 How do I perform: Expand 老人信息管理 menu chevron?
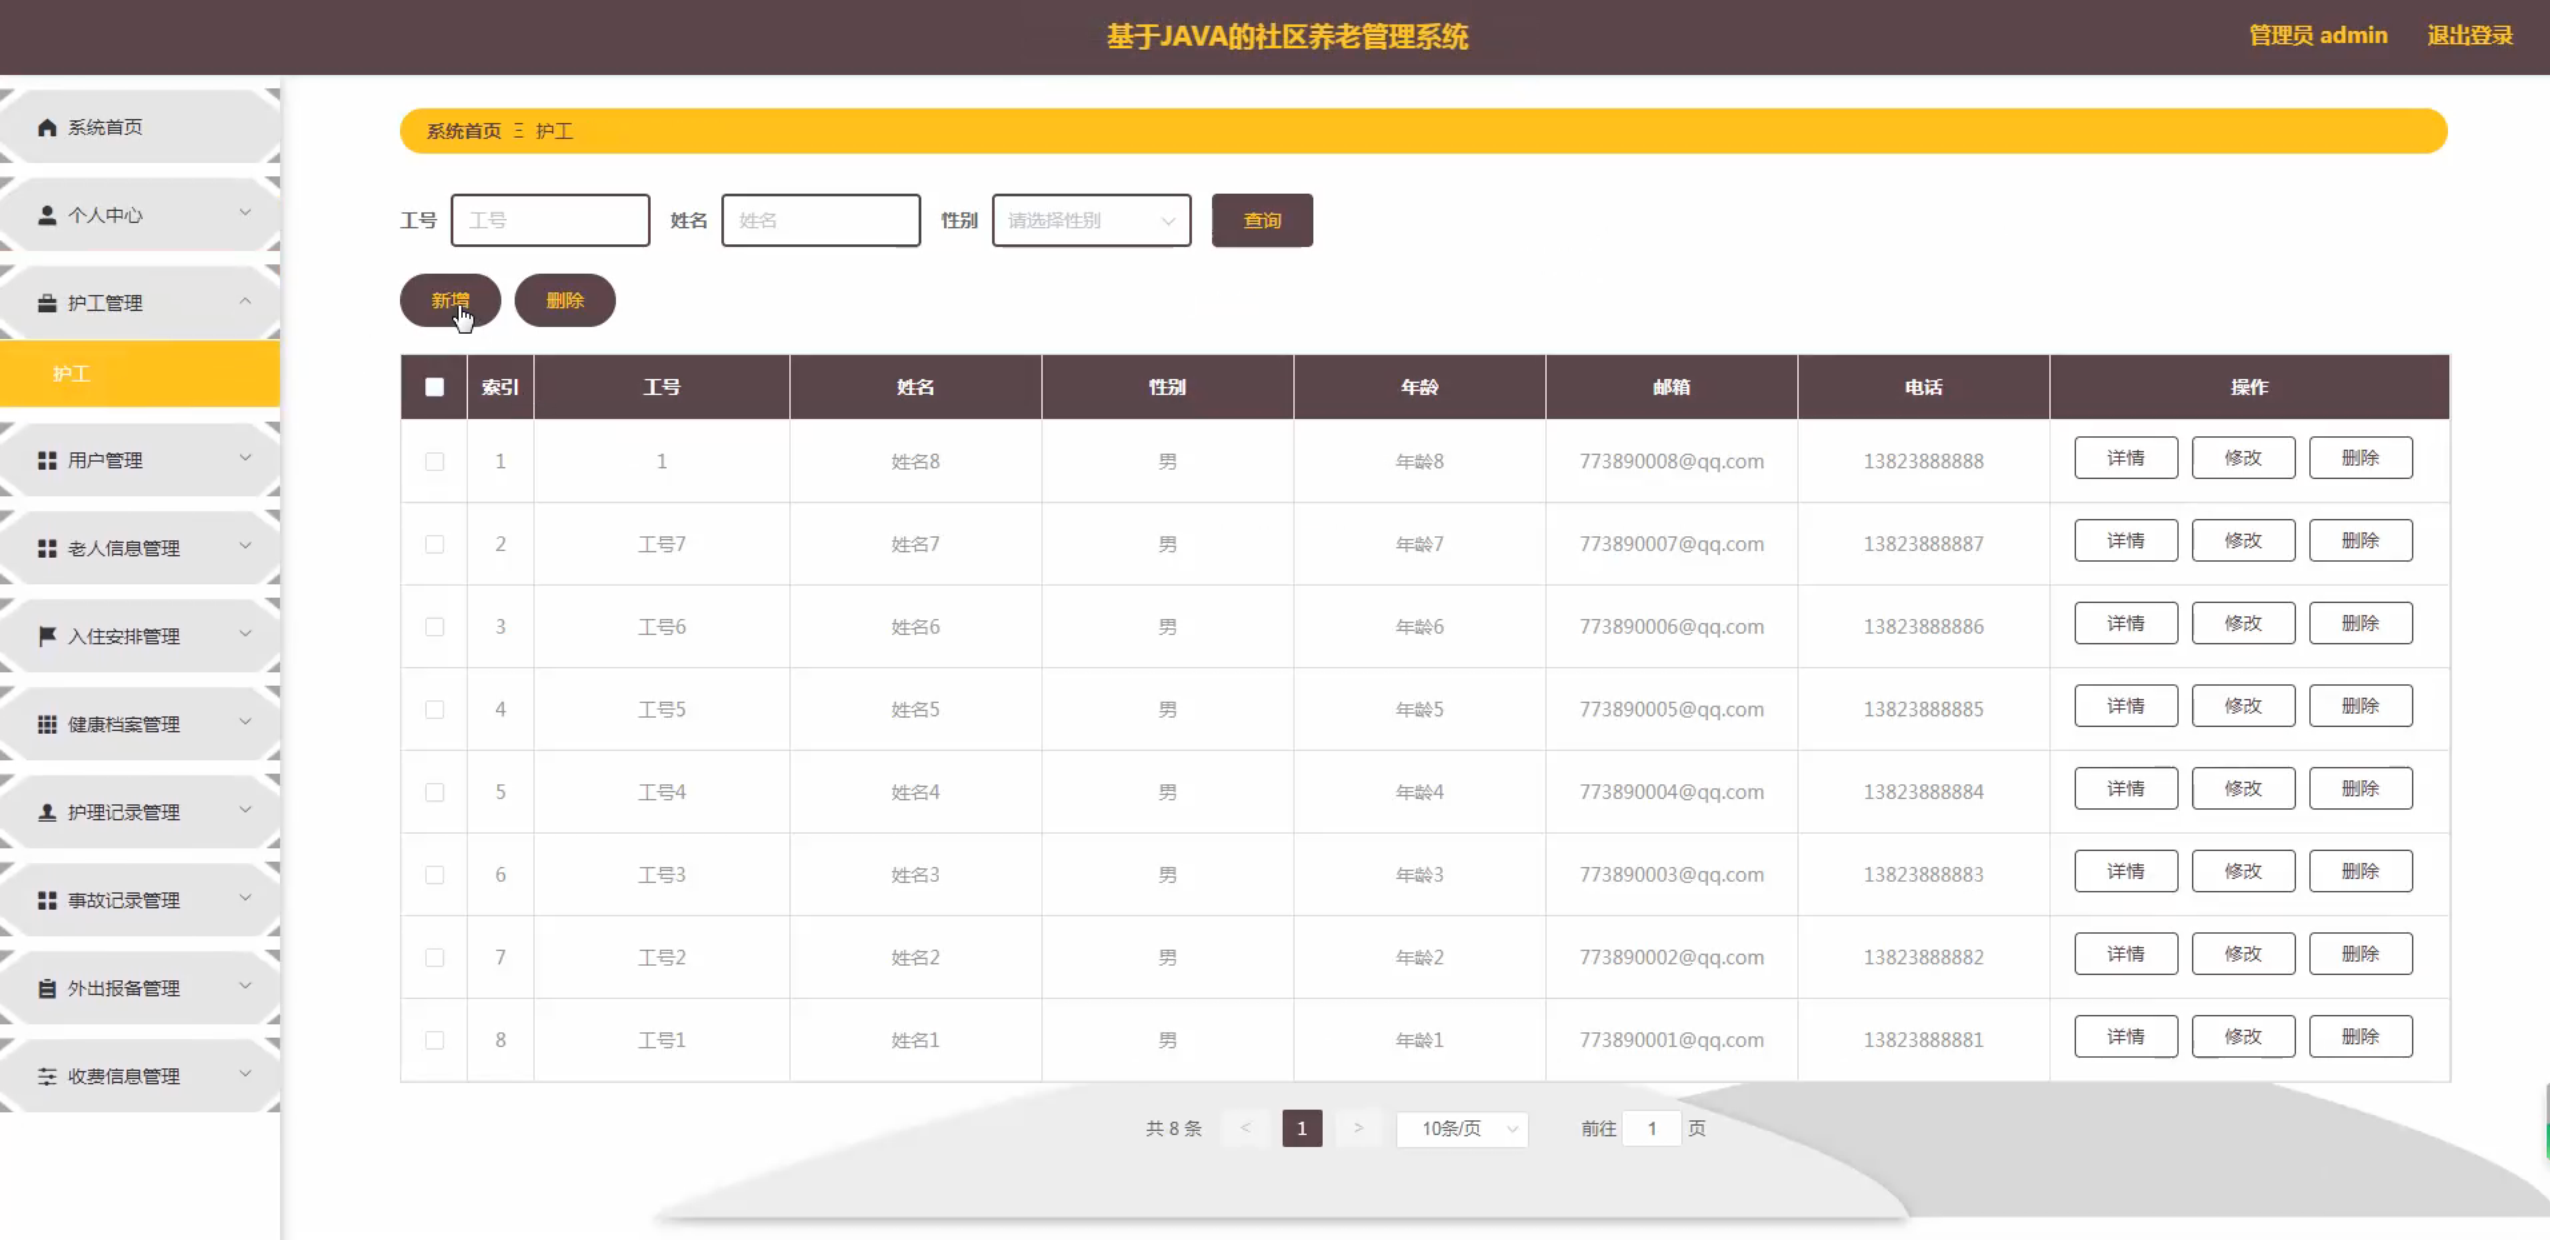click(245, 546)
